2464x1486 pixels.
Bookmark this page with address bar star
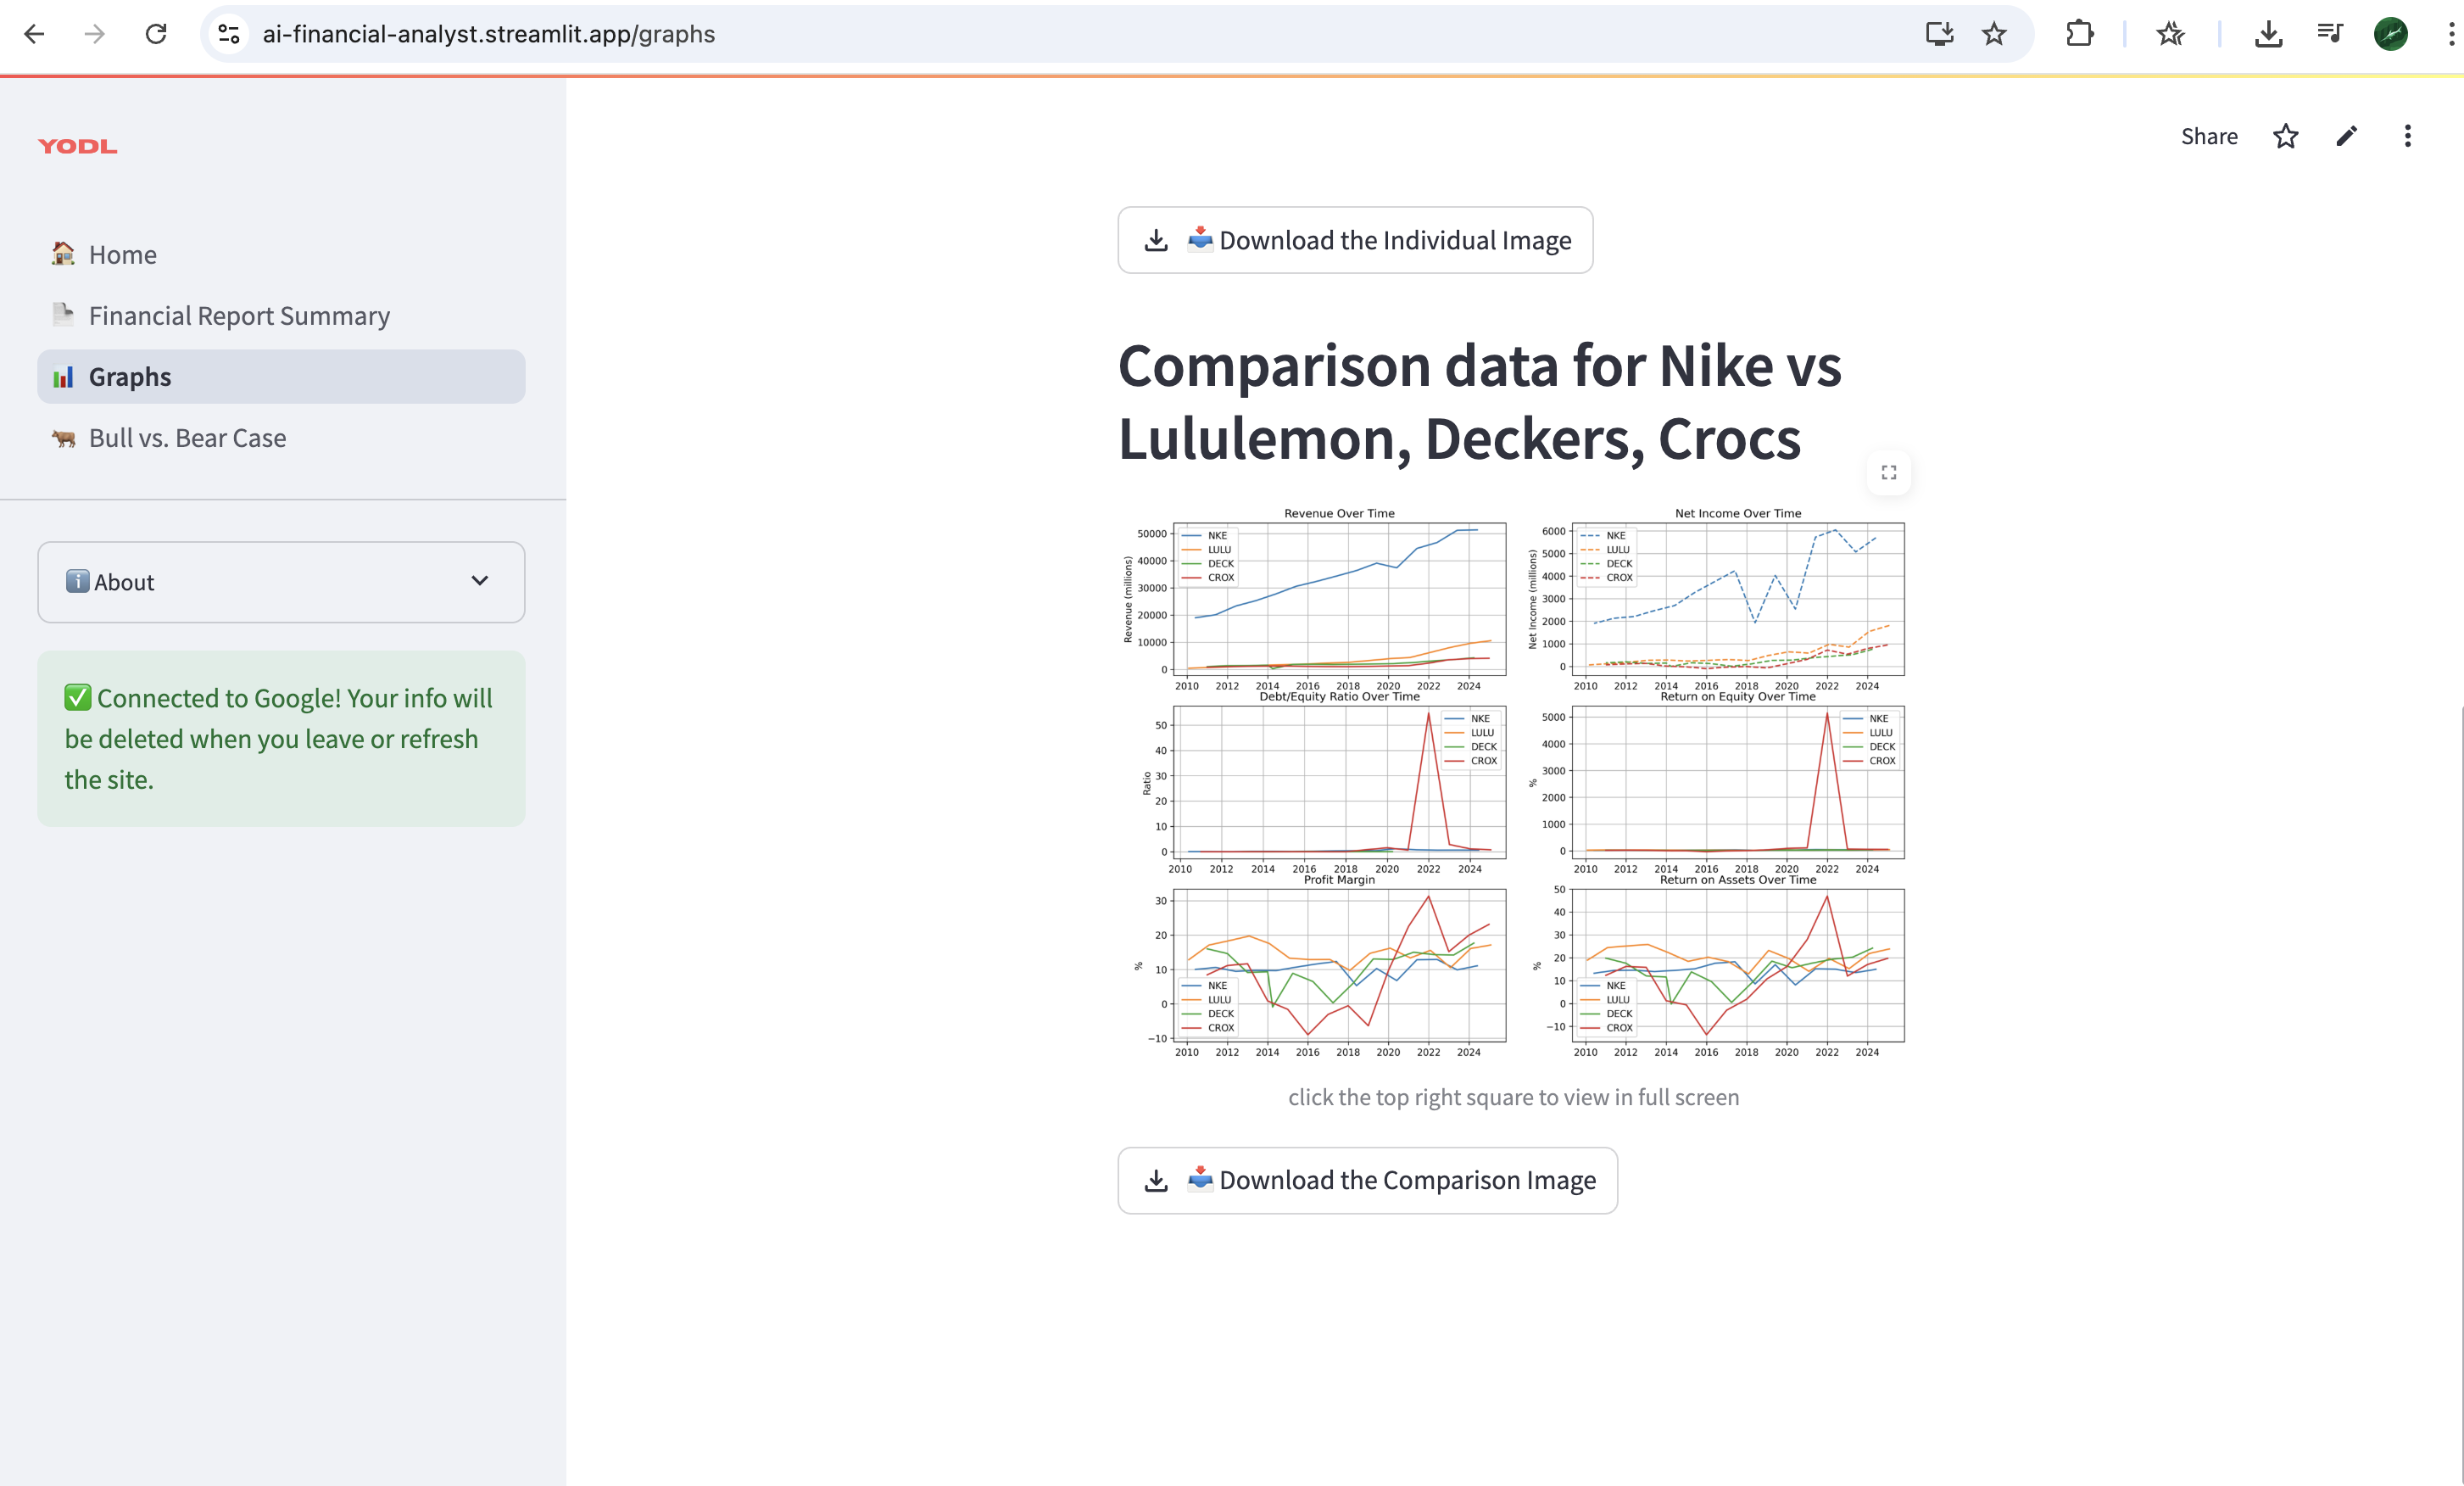tap(1993, 34)
